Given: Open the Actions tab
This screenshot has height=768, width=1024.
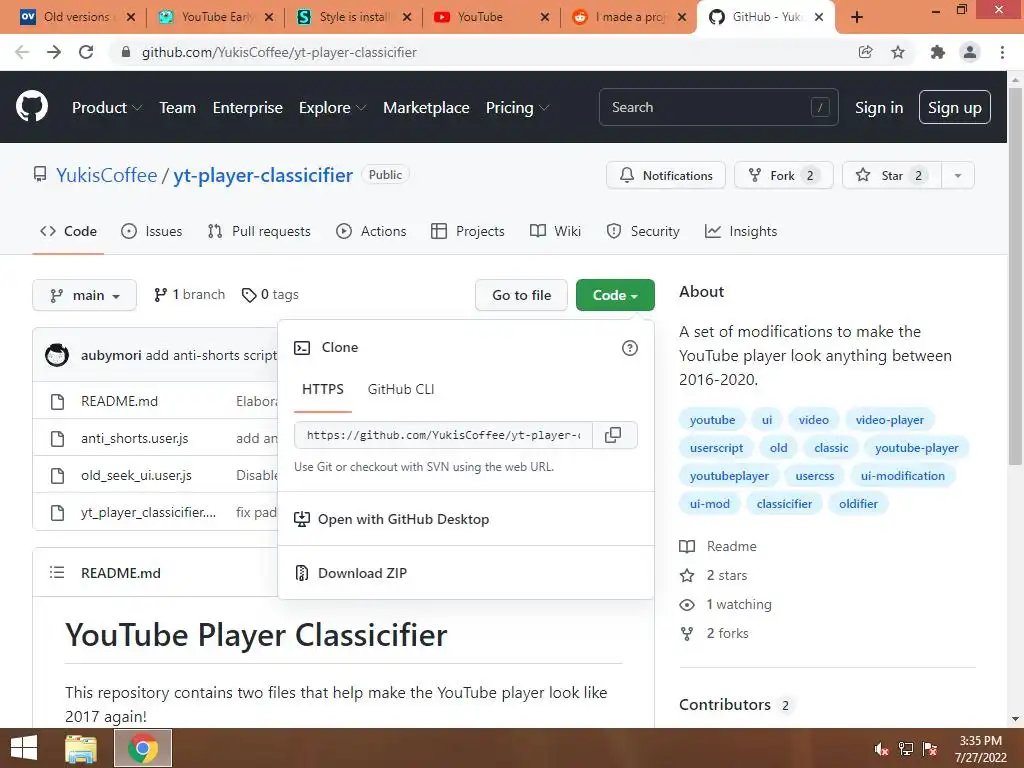Looking at the screenshot, I should (371, 231).
